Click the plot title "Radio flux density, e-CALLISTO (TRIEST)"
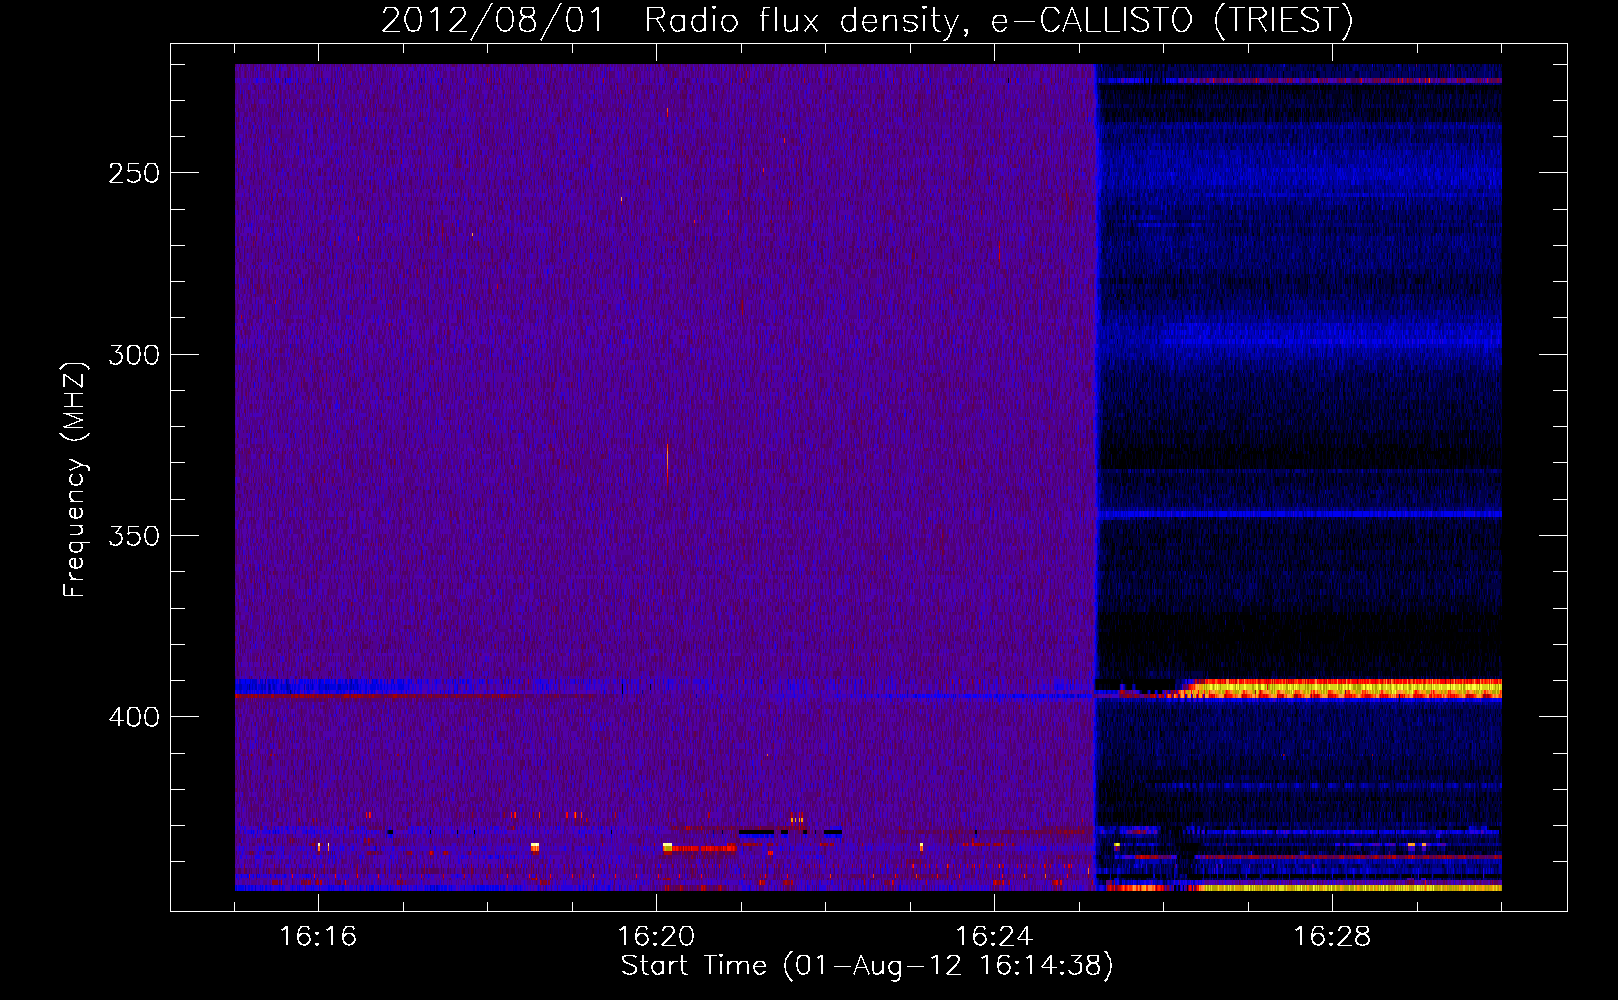1618x1000 pixels. 998,20
